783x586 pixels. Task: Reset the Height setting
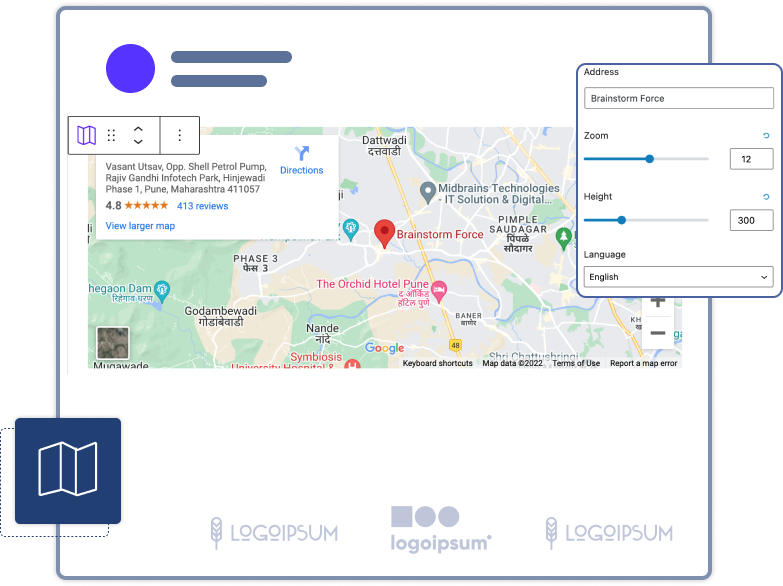coord(766,196)
